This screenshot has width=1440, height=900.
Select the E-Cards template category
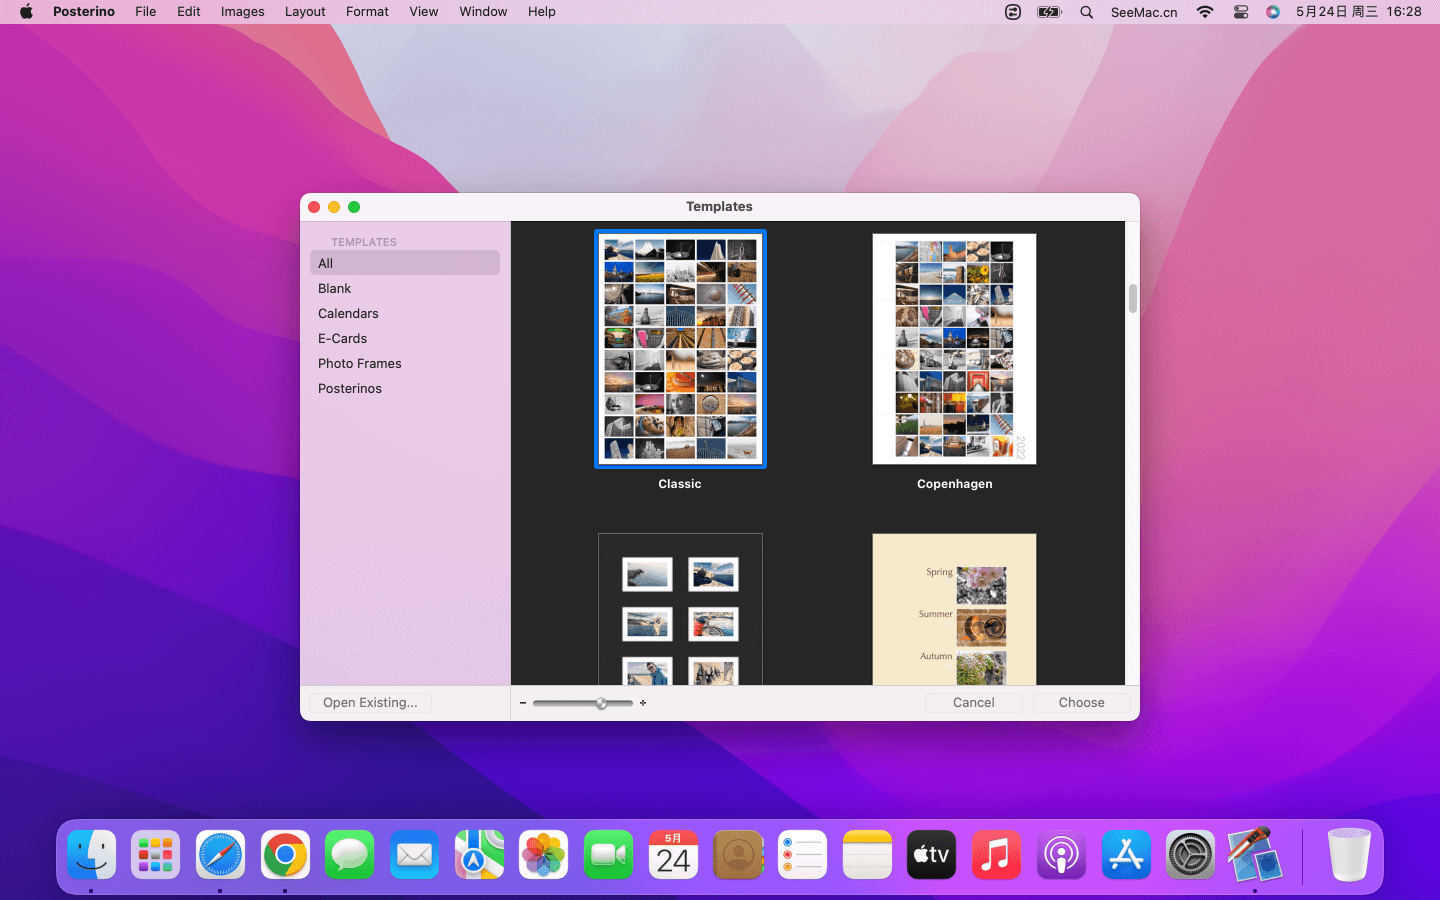tap(342, 338)
